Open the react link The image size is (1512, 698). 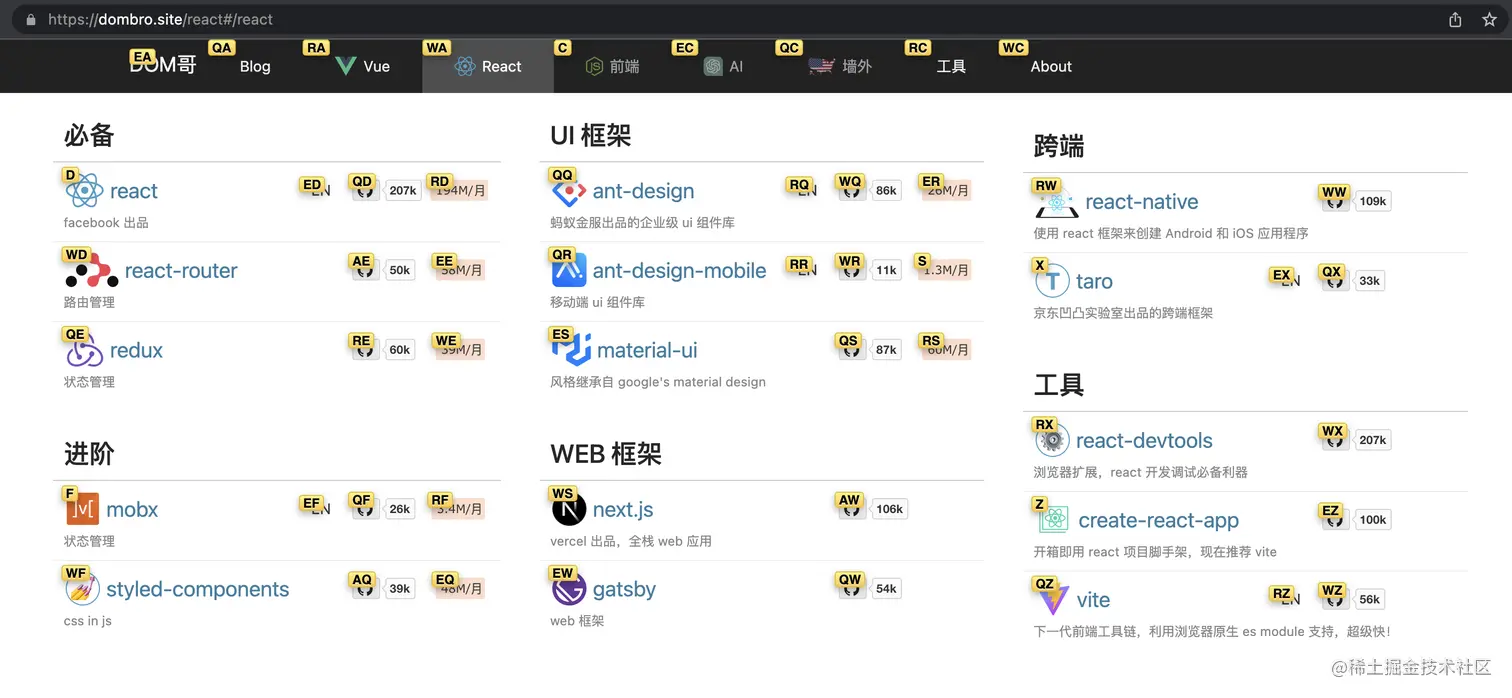click(x=134, y=191)
